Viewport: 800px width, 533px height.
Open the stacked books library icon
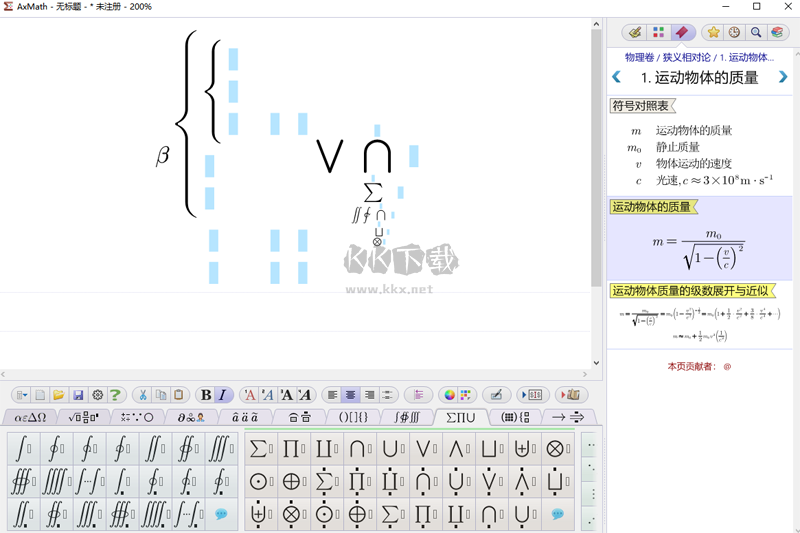pos(777,33)
